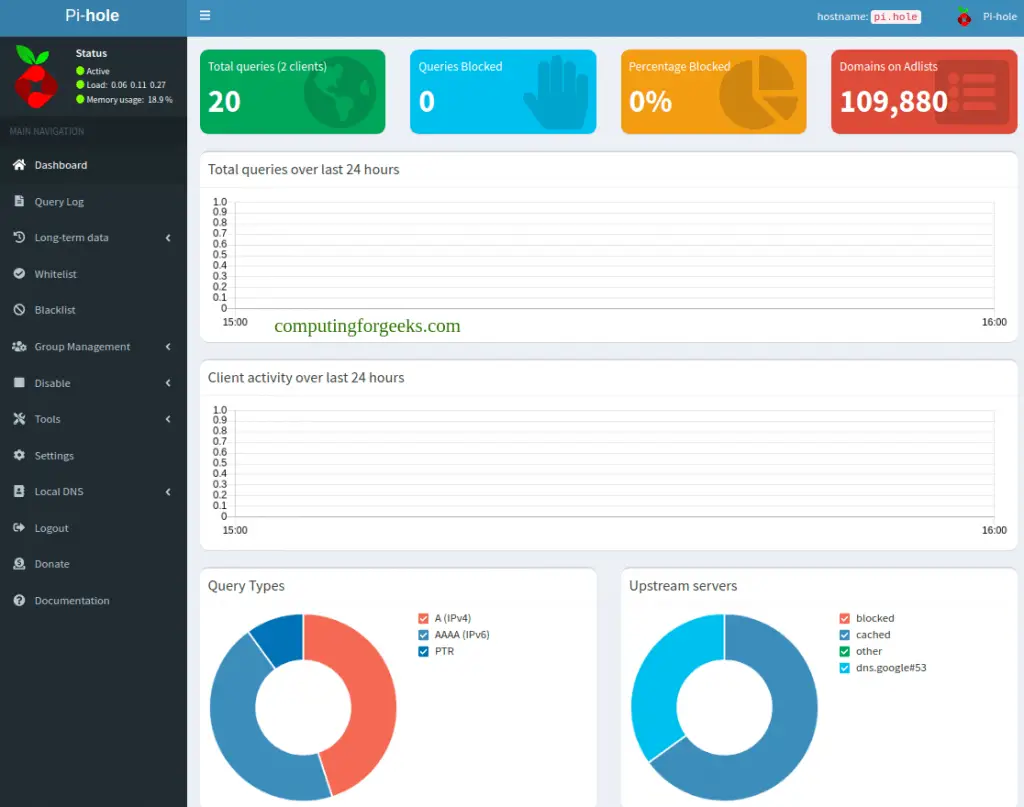Screen dimensions: 1024x807
Task: Click the Documentation question mark icon
Action: pos(20,600)
